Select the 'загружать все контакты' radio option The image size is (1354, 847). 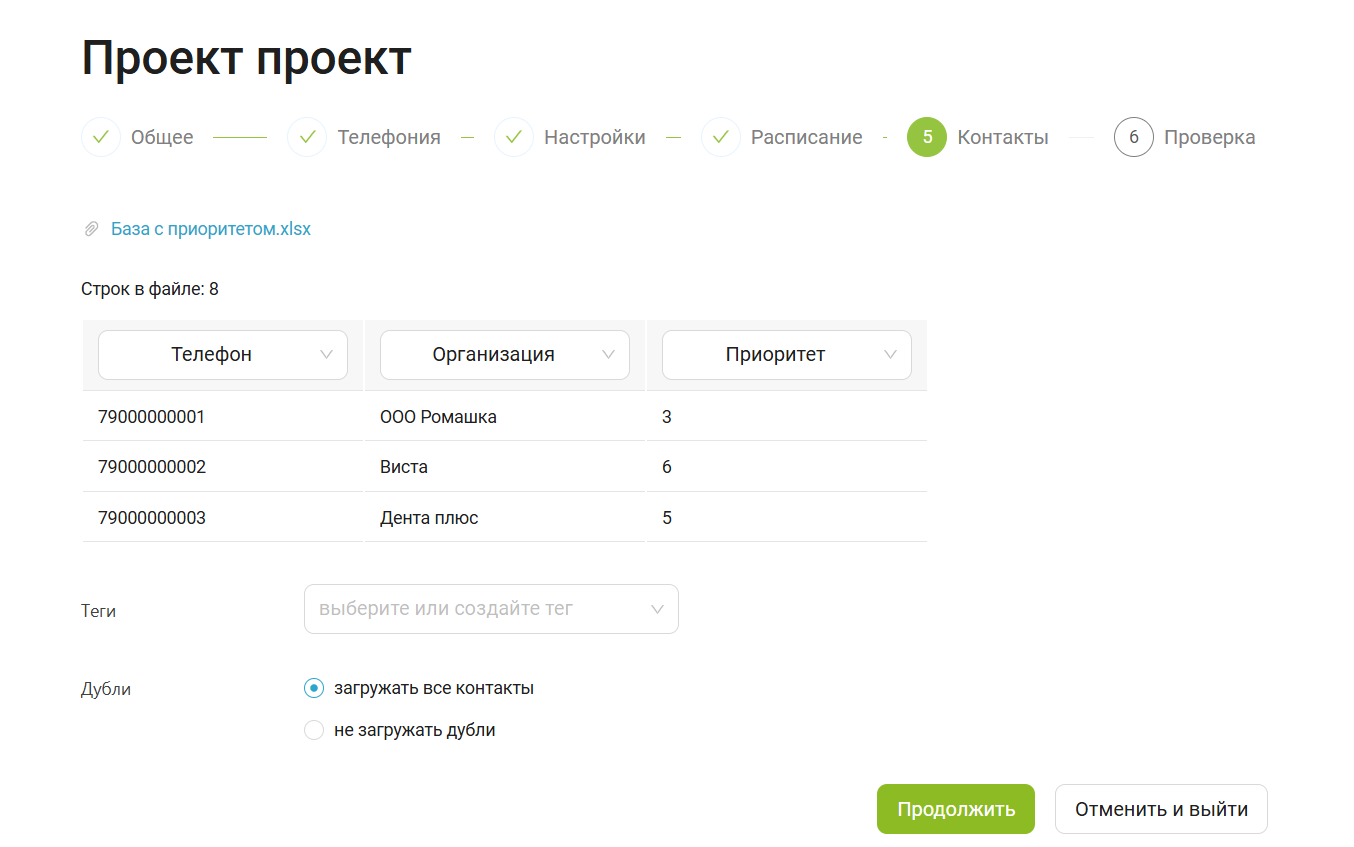[314, 688]
